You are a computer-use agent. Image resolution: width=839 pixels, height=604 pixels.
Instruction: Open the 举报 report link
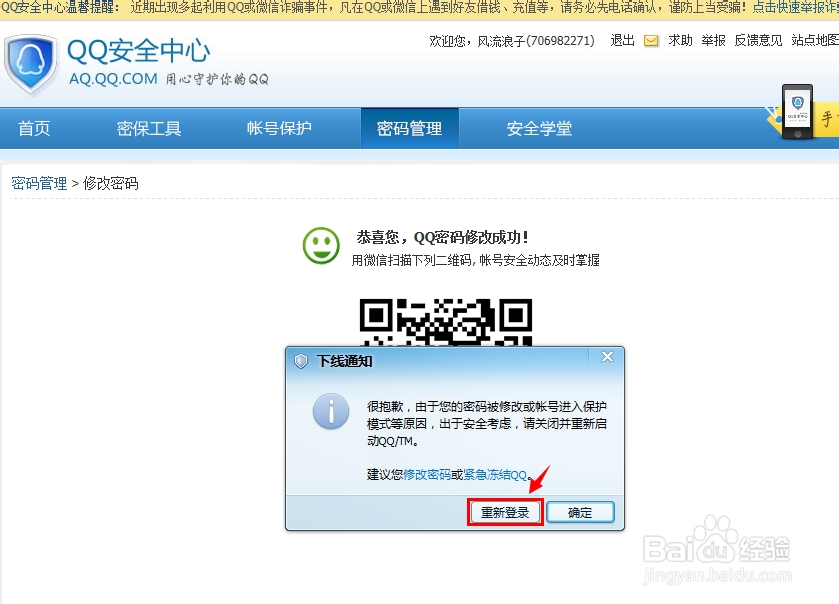[x=713, y=41]
